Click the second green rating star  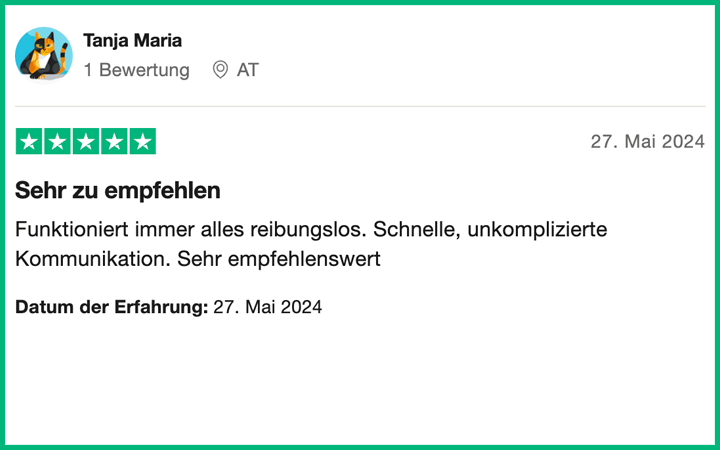[x=57, y=141]
